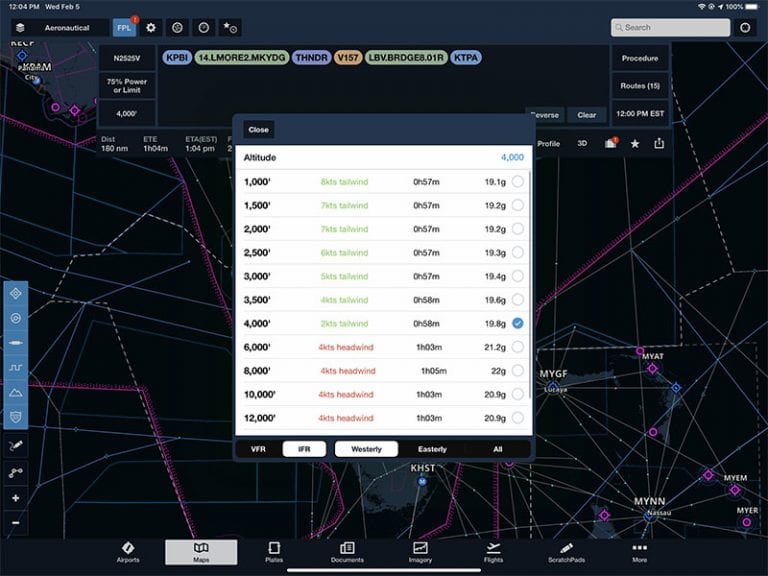Change the 12:00 PM EST departure time
Viewport: 768px width, 576px height.
640,114
